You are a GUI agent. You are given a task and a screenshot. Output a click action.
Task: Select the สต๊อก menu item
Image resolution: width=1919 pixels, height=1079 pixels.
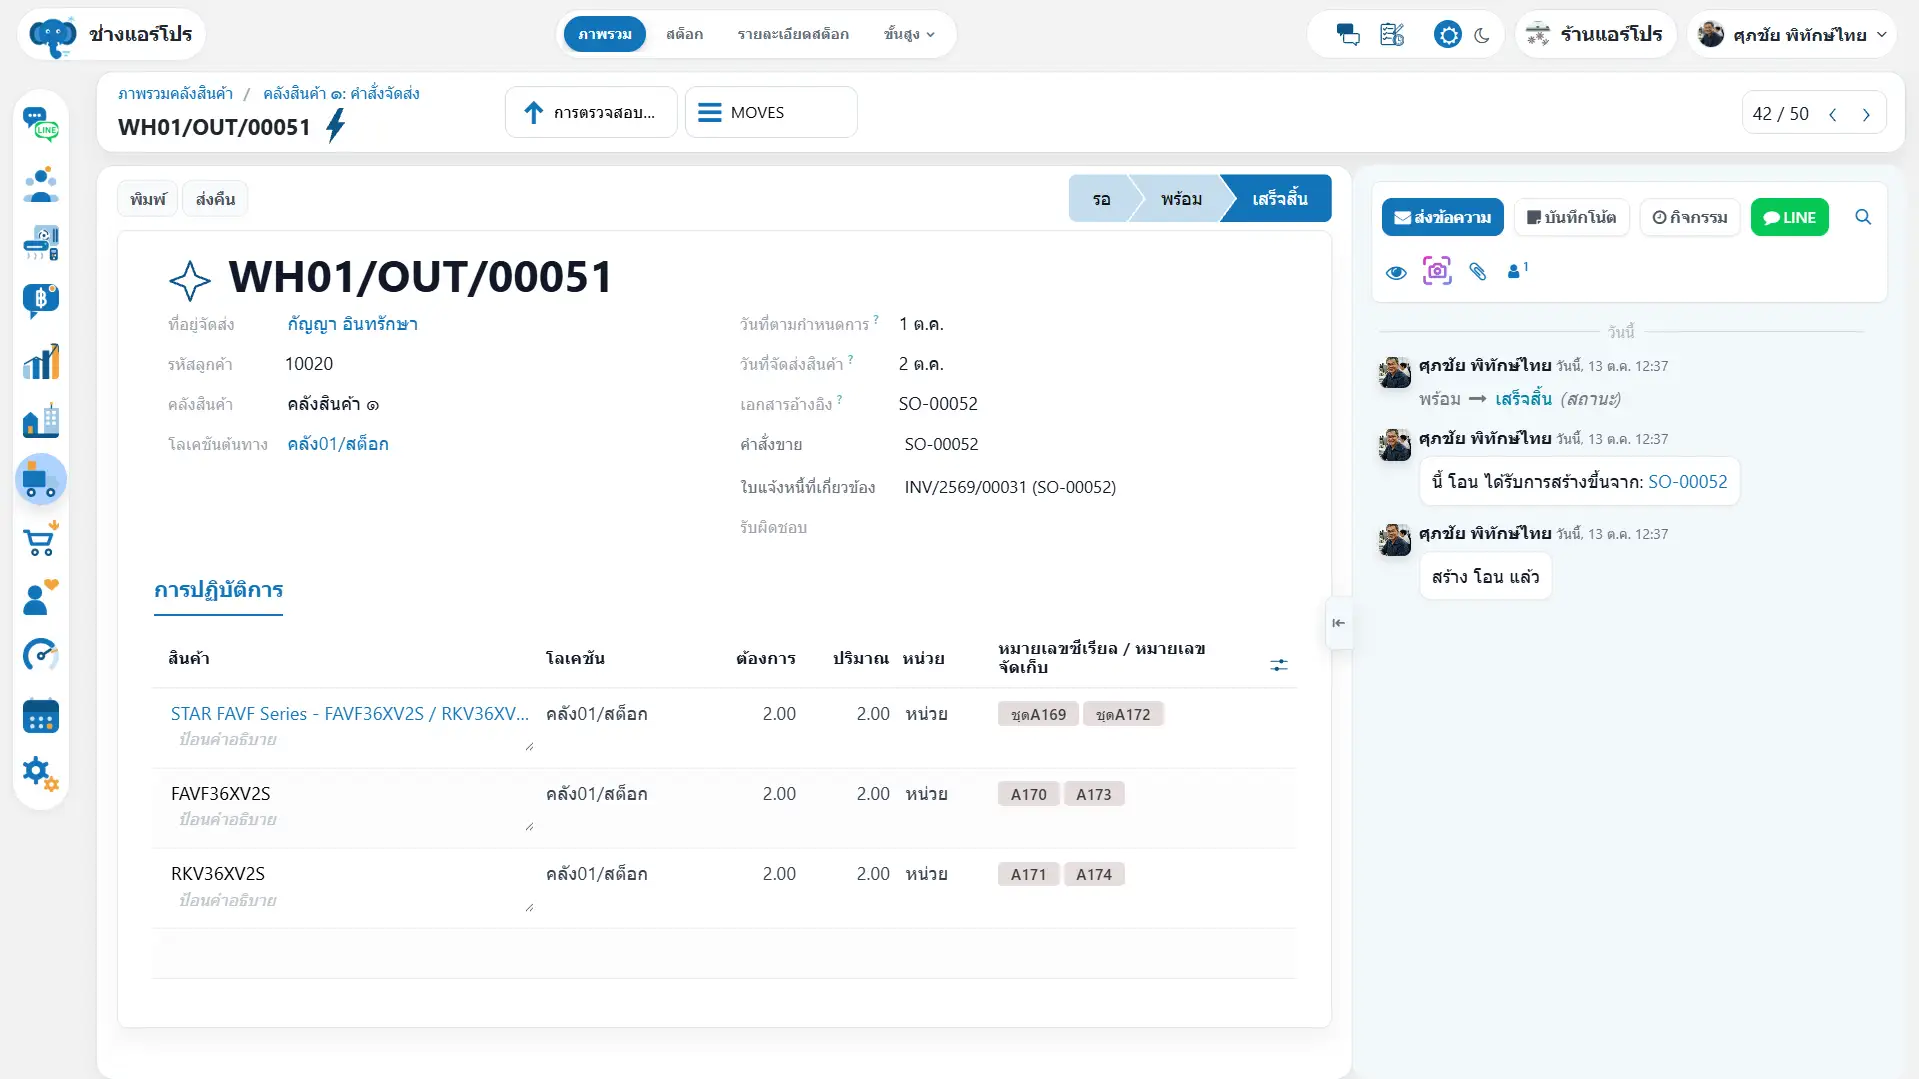pos(684,34)
